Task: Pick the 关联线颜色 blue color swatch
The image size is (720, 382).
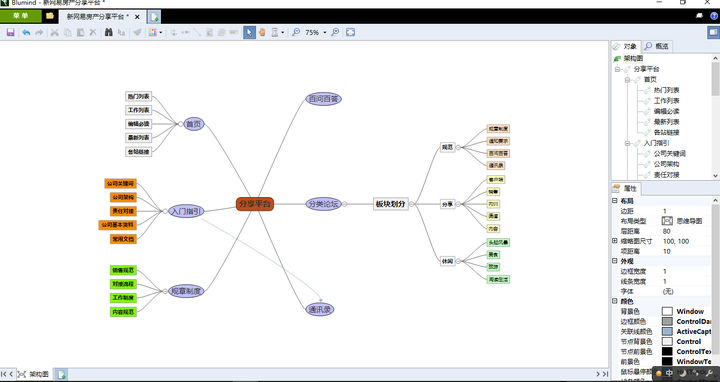Action: click(667, 331)
